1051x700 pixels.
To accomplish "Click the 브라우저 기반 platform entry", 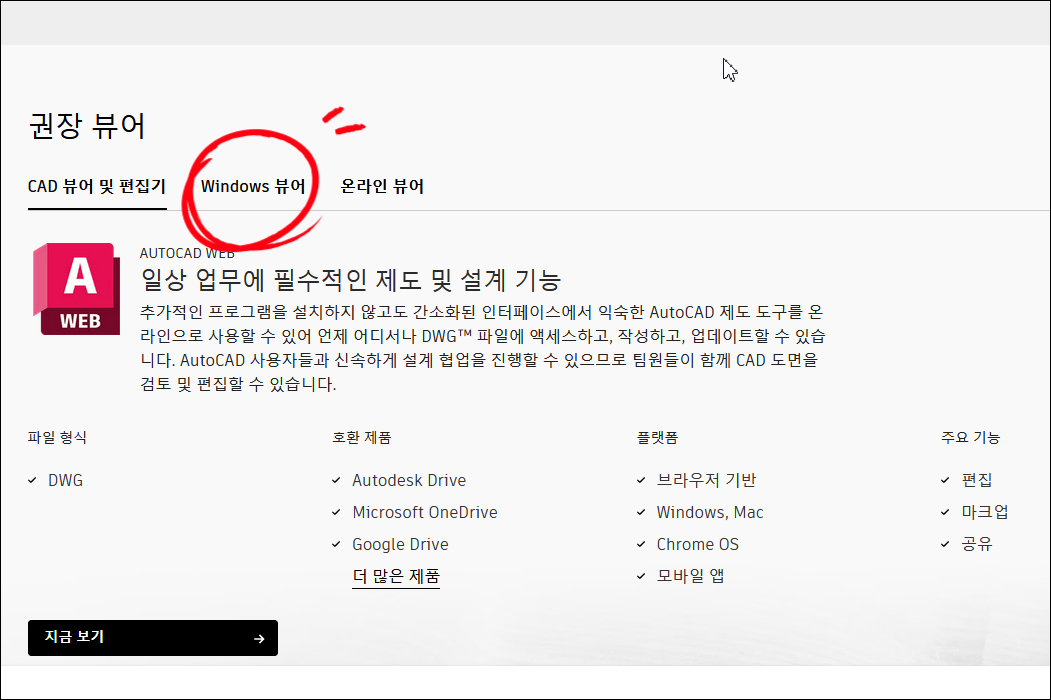I will tap(706, 480).
